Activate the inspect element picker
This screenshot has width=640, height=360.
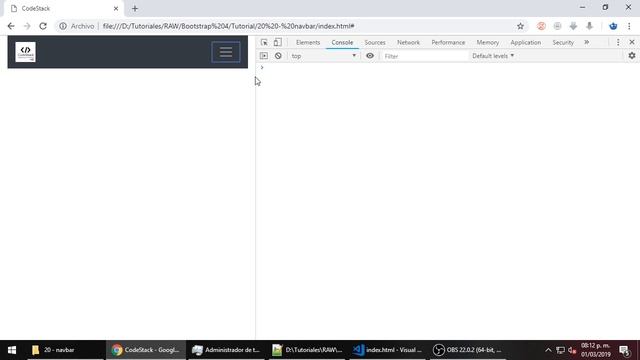click(x=264, y=42)
